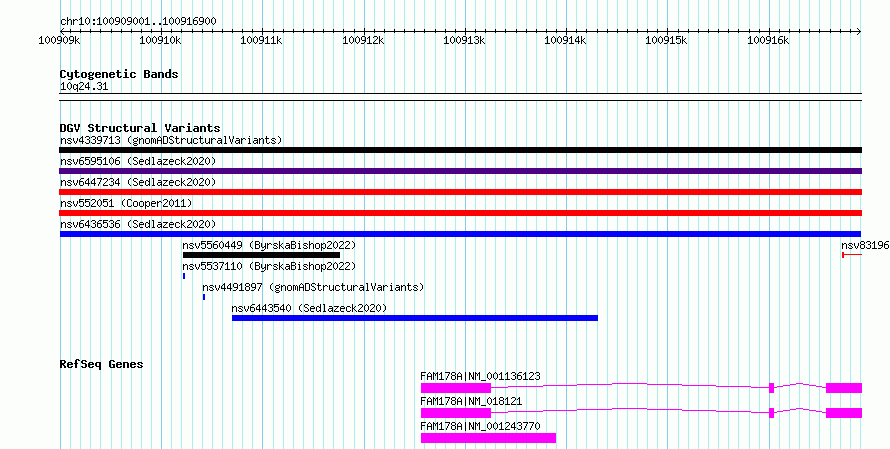Click the 100911k ruler tick label

pos(262,41)
